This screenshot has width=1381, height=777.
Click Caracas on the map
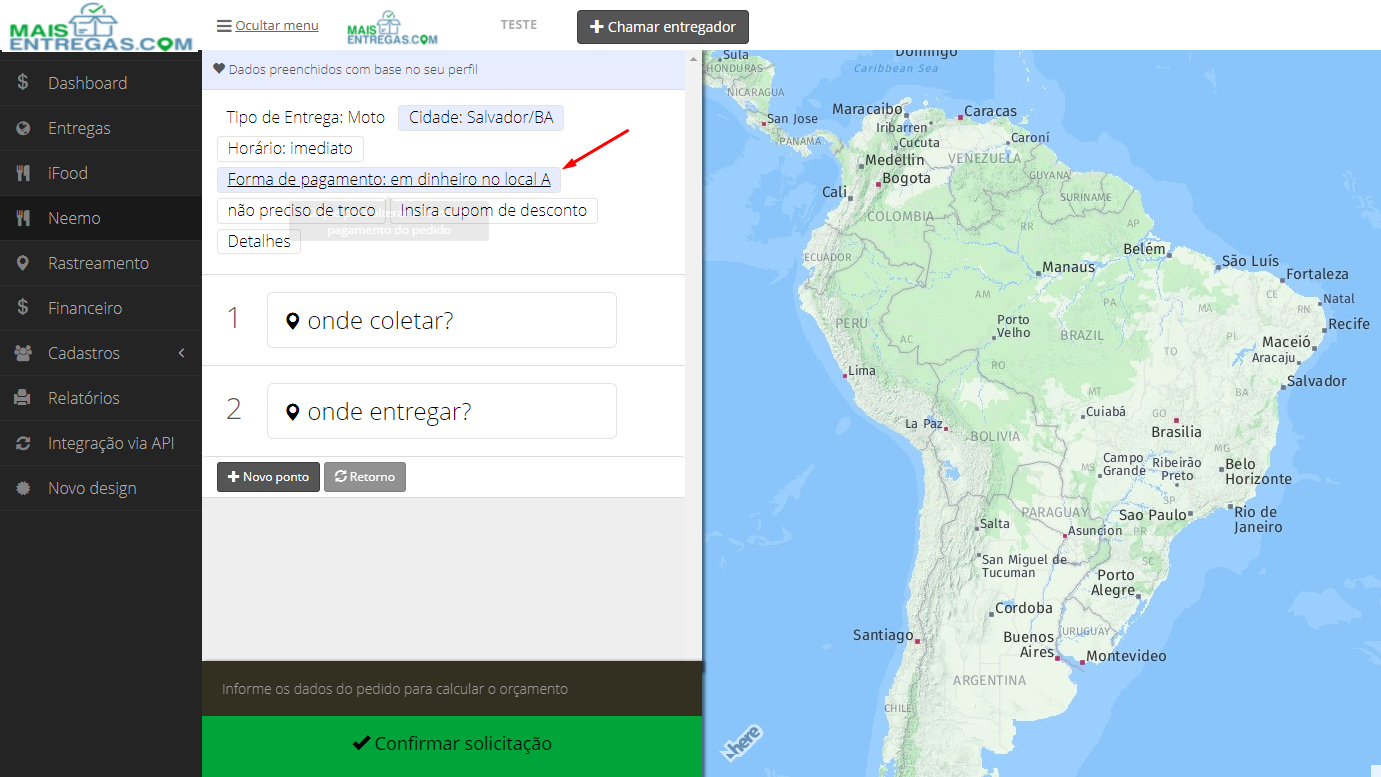[x=991, y=111]
